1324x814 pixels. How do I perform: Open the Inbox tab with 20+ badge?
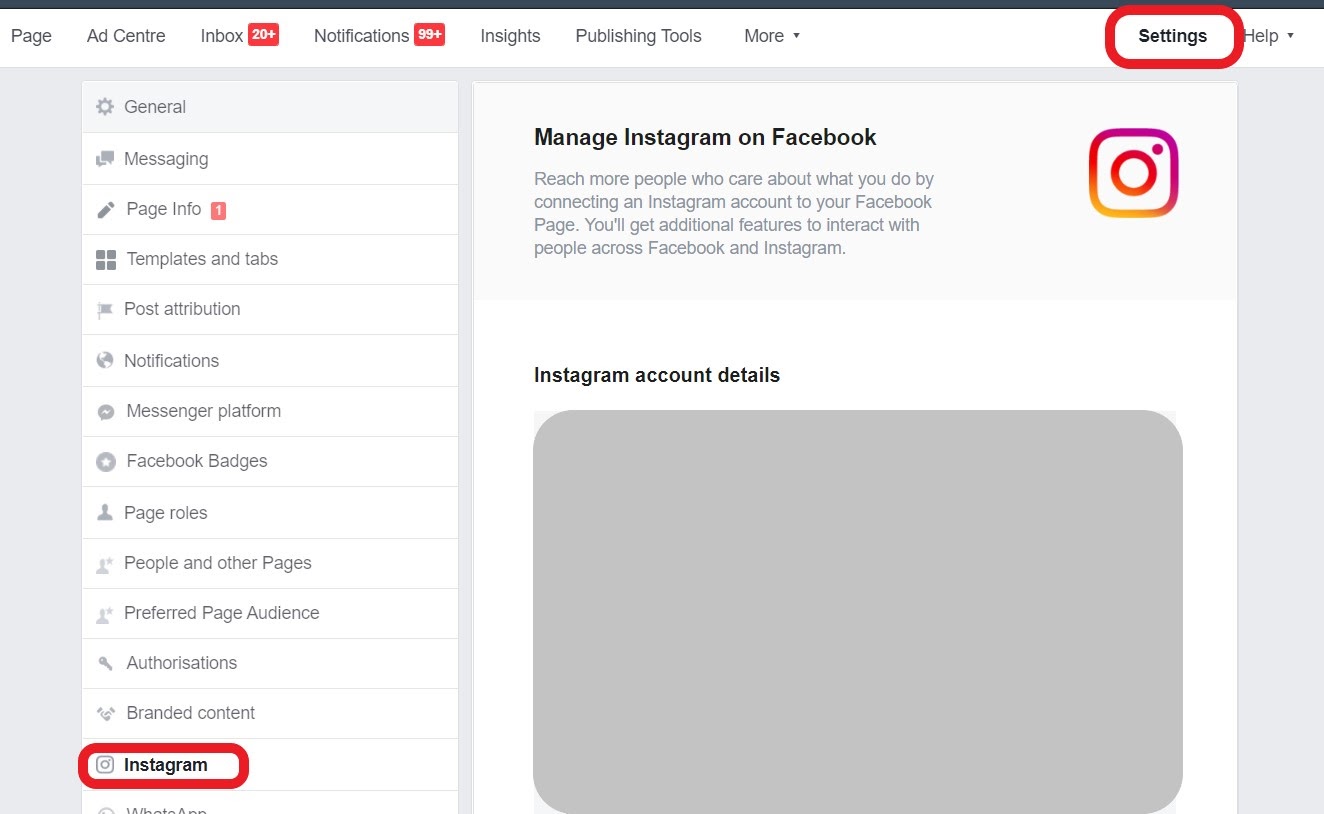[240, 36]
